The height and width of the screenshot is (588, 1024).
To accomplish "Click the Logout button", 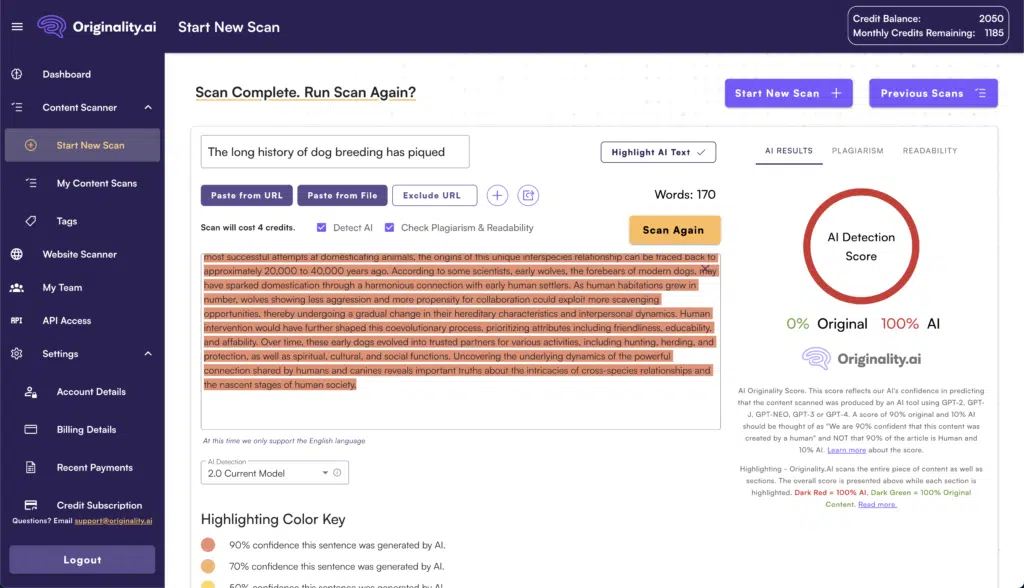I will click(82, 560).
